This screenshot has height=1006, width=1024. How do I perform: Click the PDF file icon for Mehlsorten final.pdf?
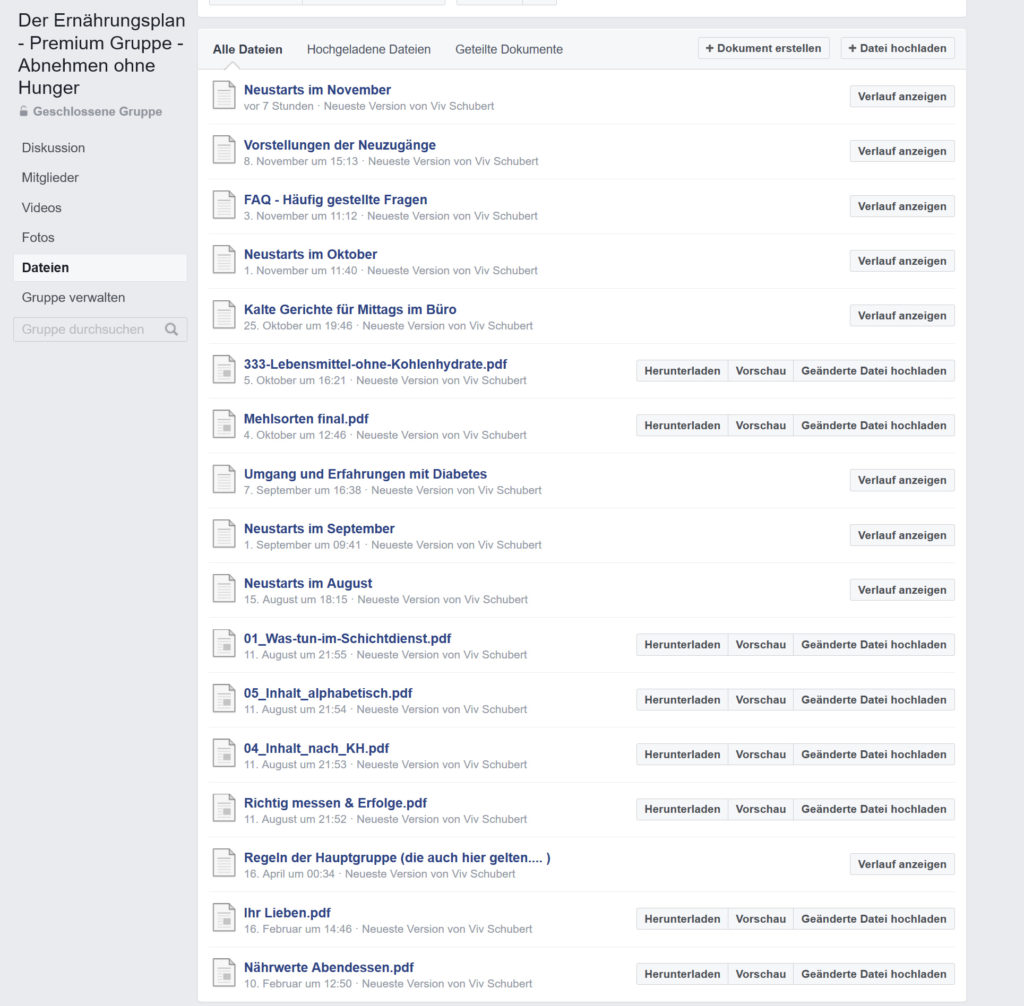224,425
